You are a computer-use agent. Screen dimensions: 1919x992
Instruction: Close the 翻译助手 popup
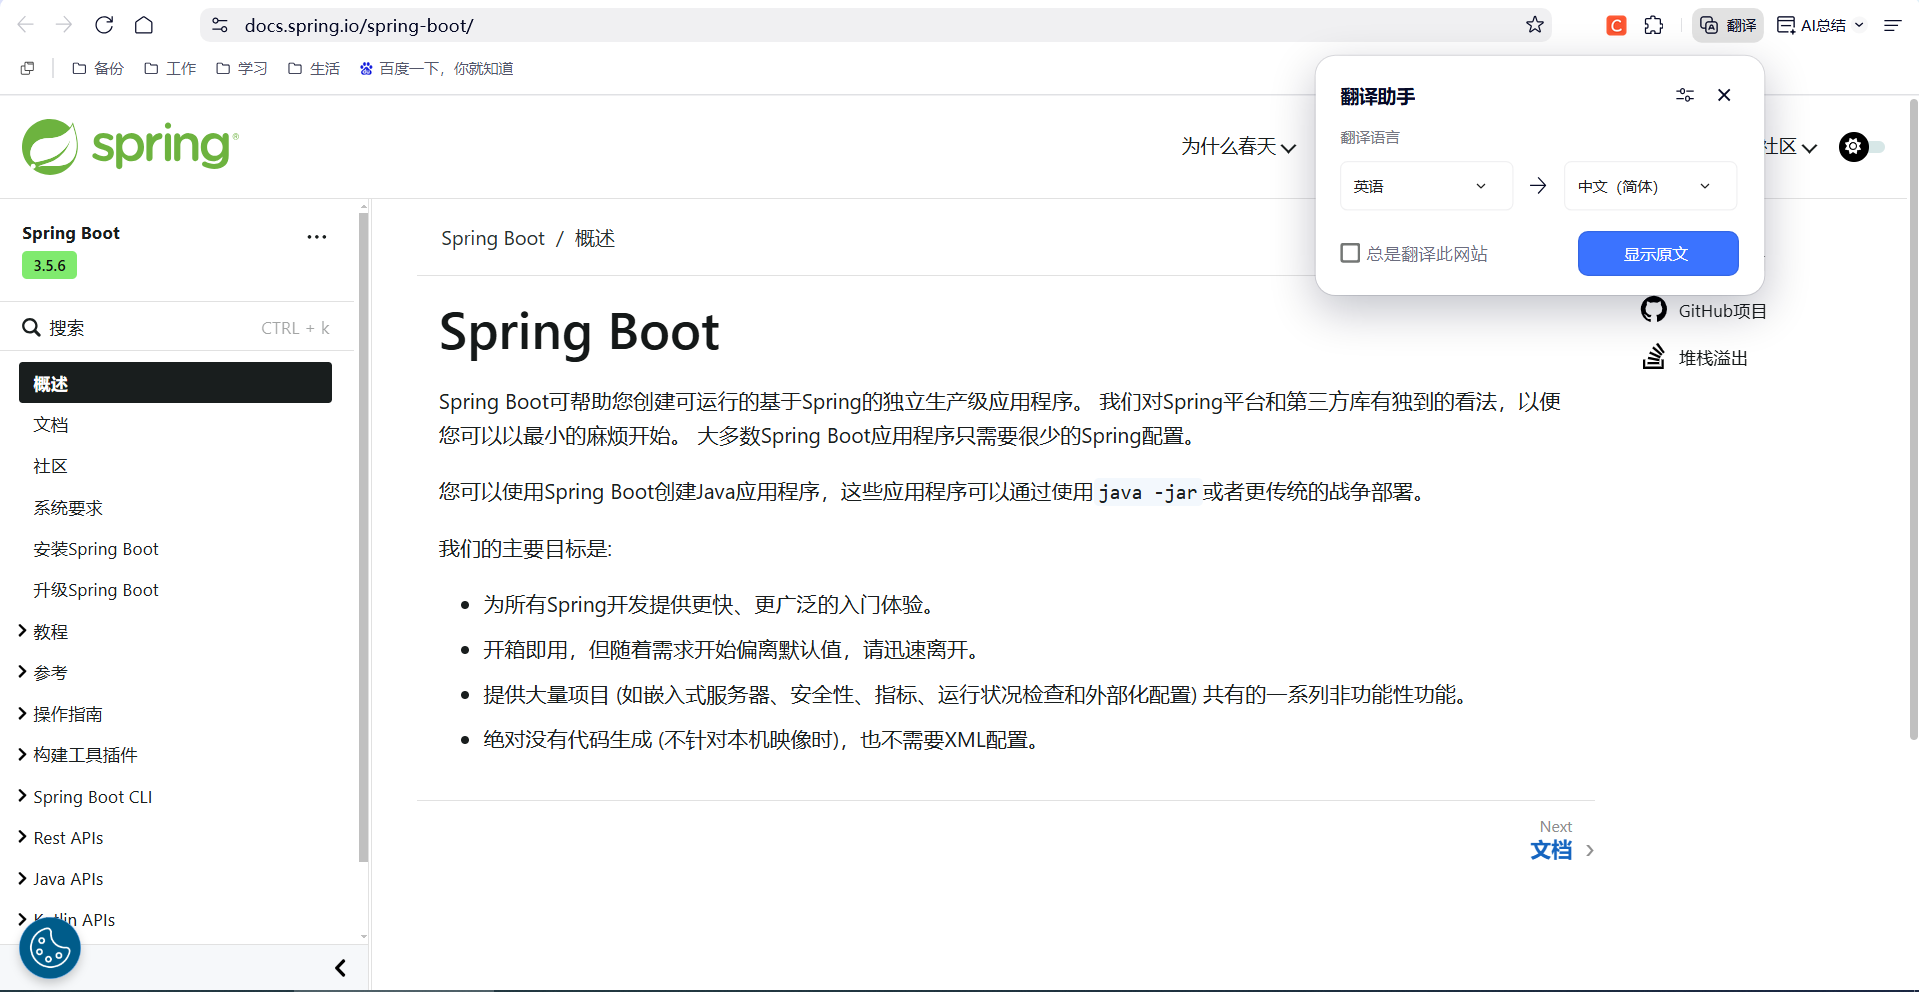coord(1724,95)
